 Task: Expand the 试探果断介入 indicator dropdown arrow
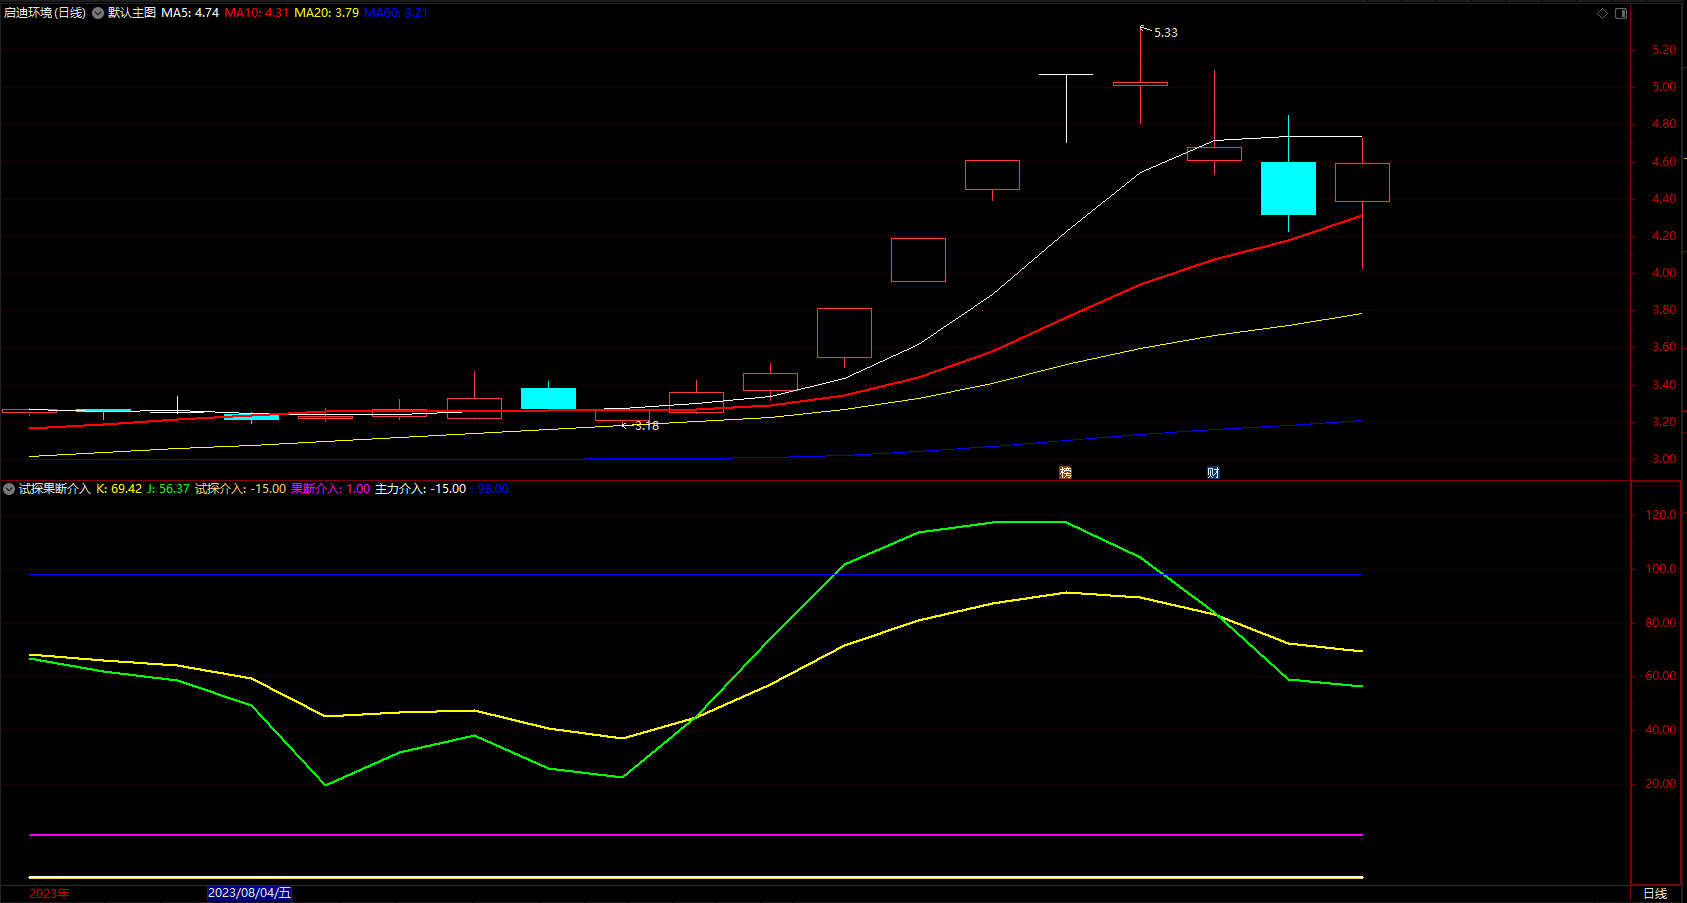(x=9, y=489)
